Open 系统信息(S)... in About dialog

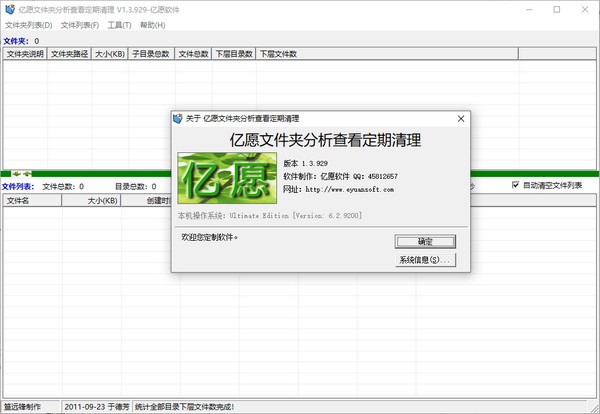(425, 260)
